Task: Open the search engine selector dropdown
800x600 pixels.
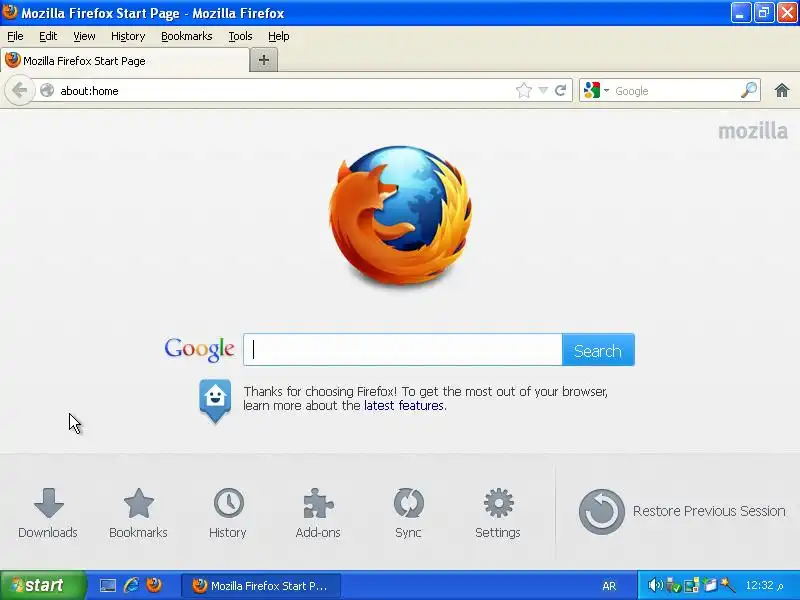Action: pos(596,90)
